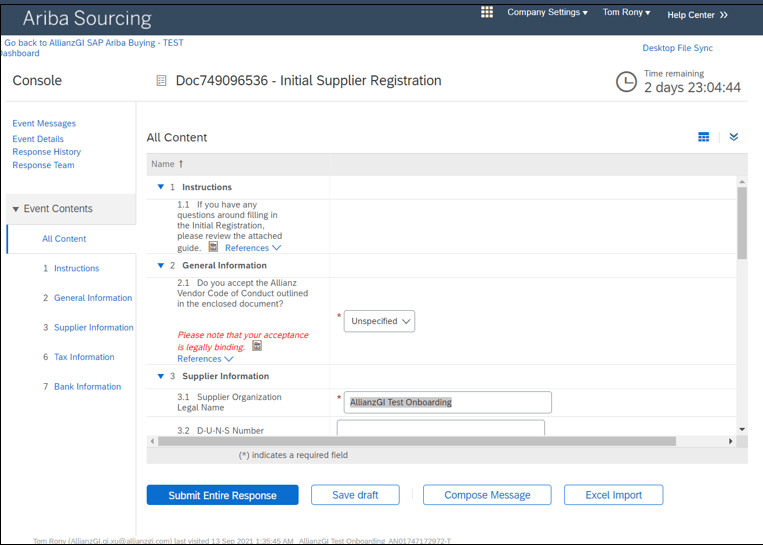Click the Supplier Organization Legal Name field

tap(448, 402)
